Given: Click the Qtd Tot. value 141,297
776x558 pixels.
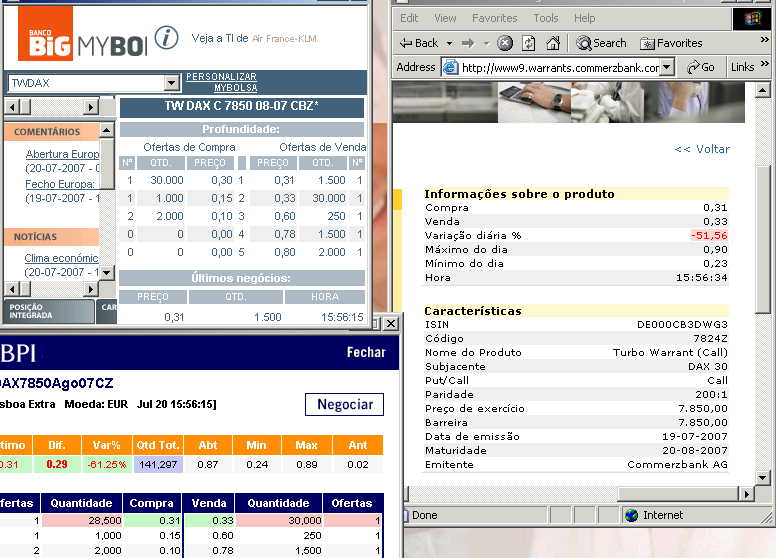Looking at the screenshot, I should pos(158,465).
